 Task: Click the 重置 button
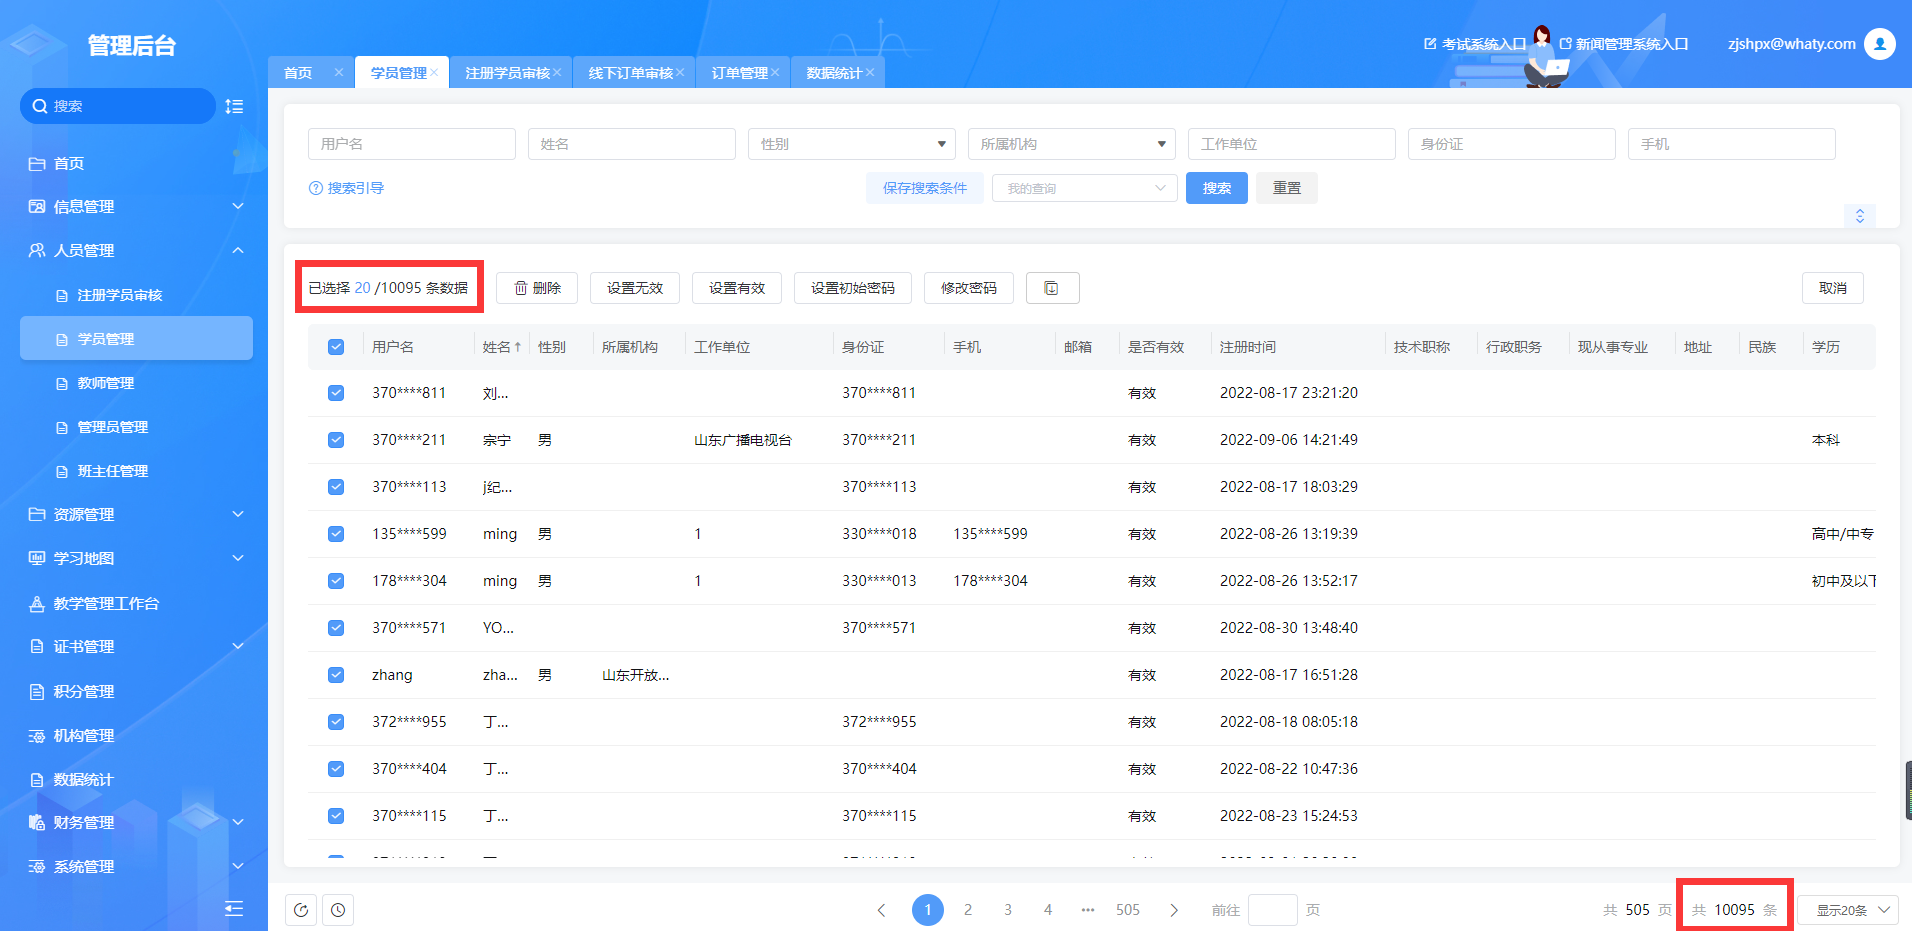tap(1287, 188)
